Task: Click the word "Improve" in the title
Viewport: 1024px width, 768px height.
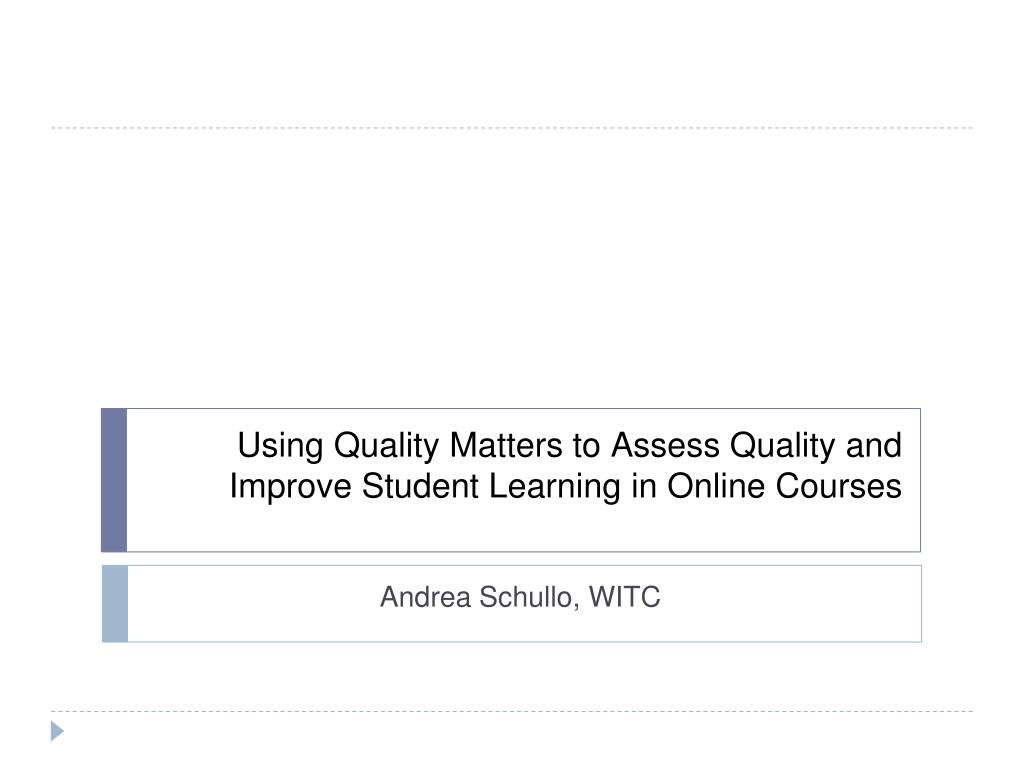Action: 291,487
